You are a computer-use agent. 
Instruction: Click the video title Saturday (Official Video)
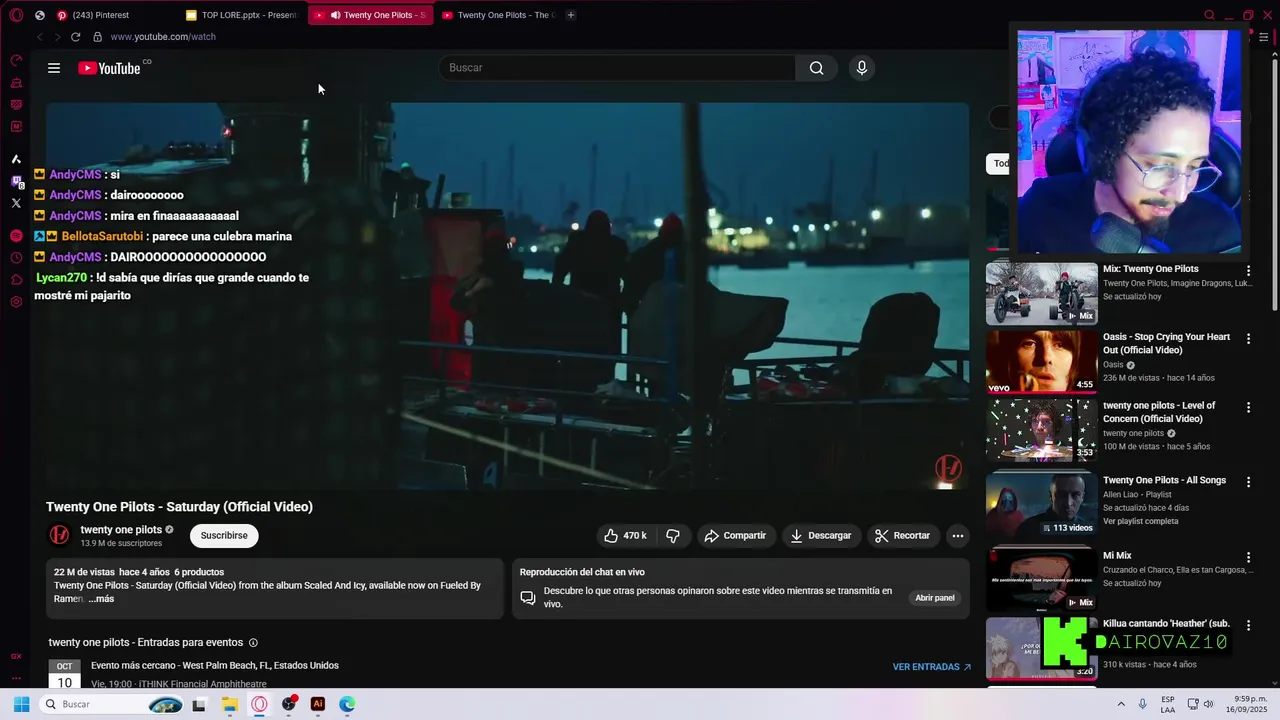tap(179, 507)
